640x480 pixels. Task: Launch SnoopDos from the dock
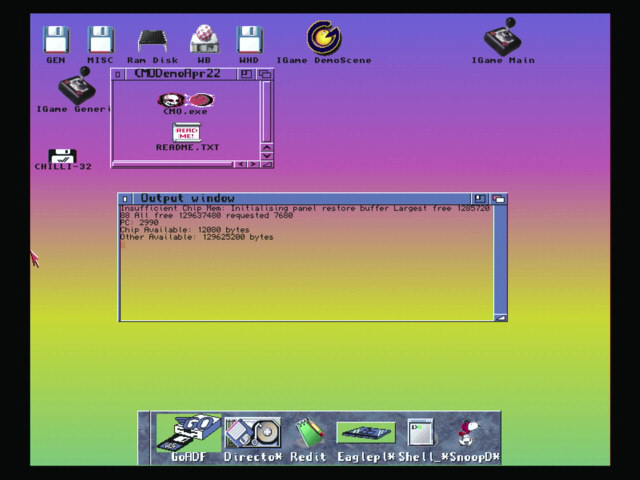point(469,433)
